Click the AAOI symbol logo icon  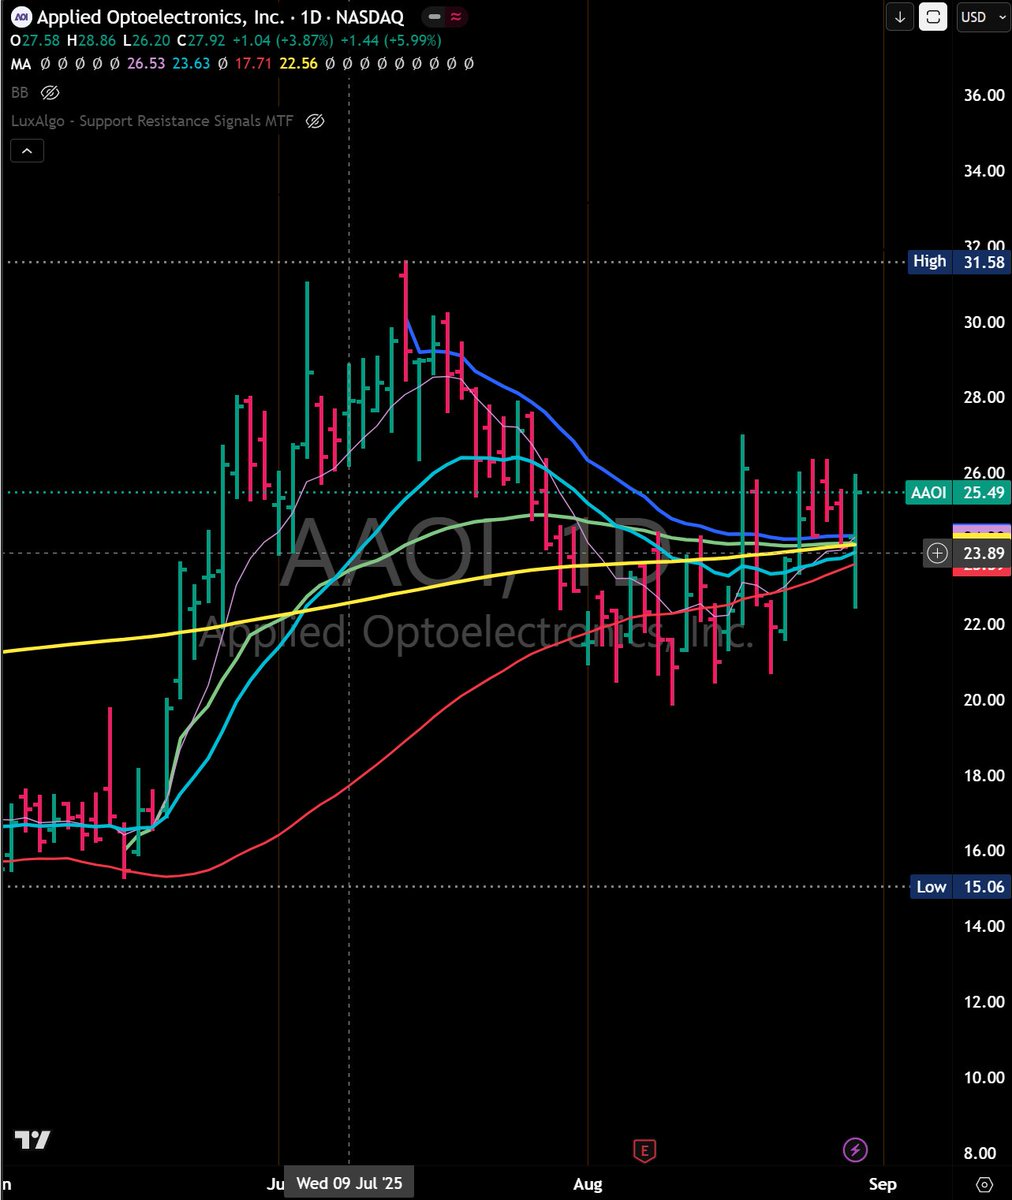[x=21, y=17]
